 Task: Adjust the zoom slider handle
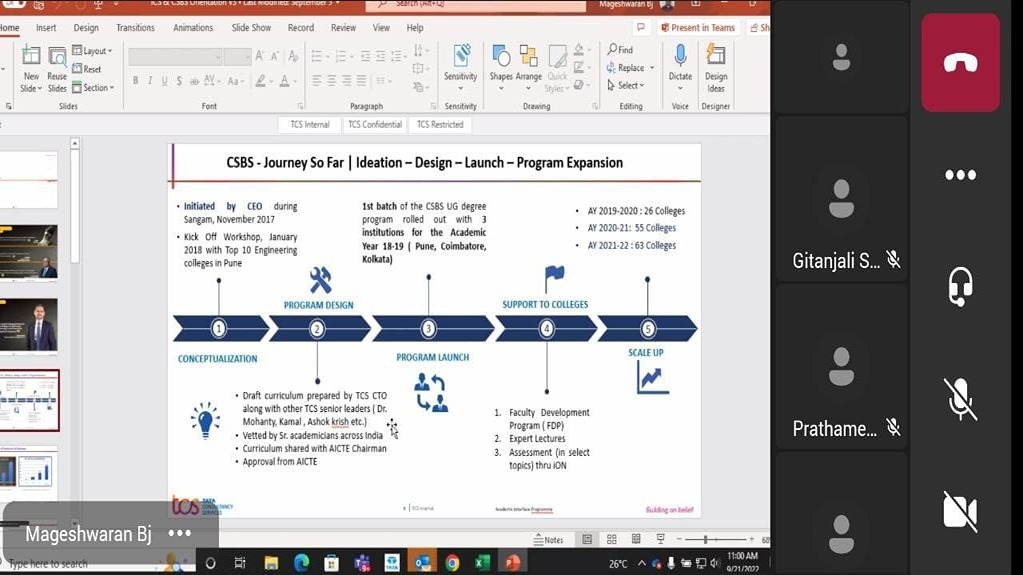click(705, 540)
